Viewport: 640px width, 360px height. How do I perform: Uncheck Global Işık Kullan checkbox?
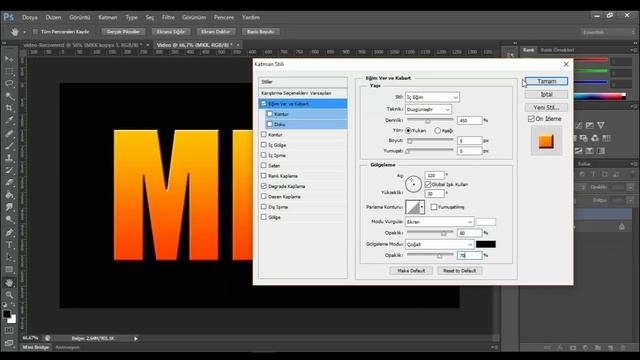(x=428, y=184)
